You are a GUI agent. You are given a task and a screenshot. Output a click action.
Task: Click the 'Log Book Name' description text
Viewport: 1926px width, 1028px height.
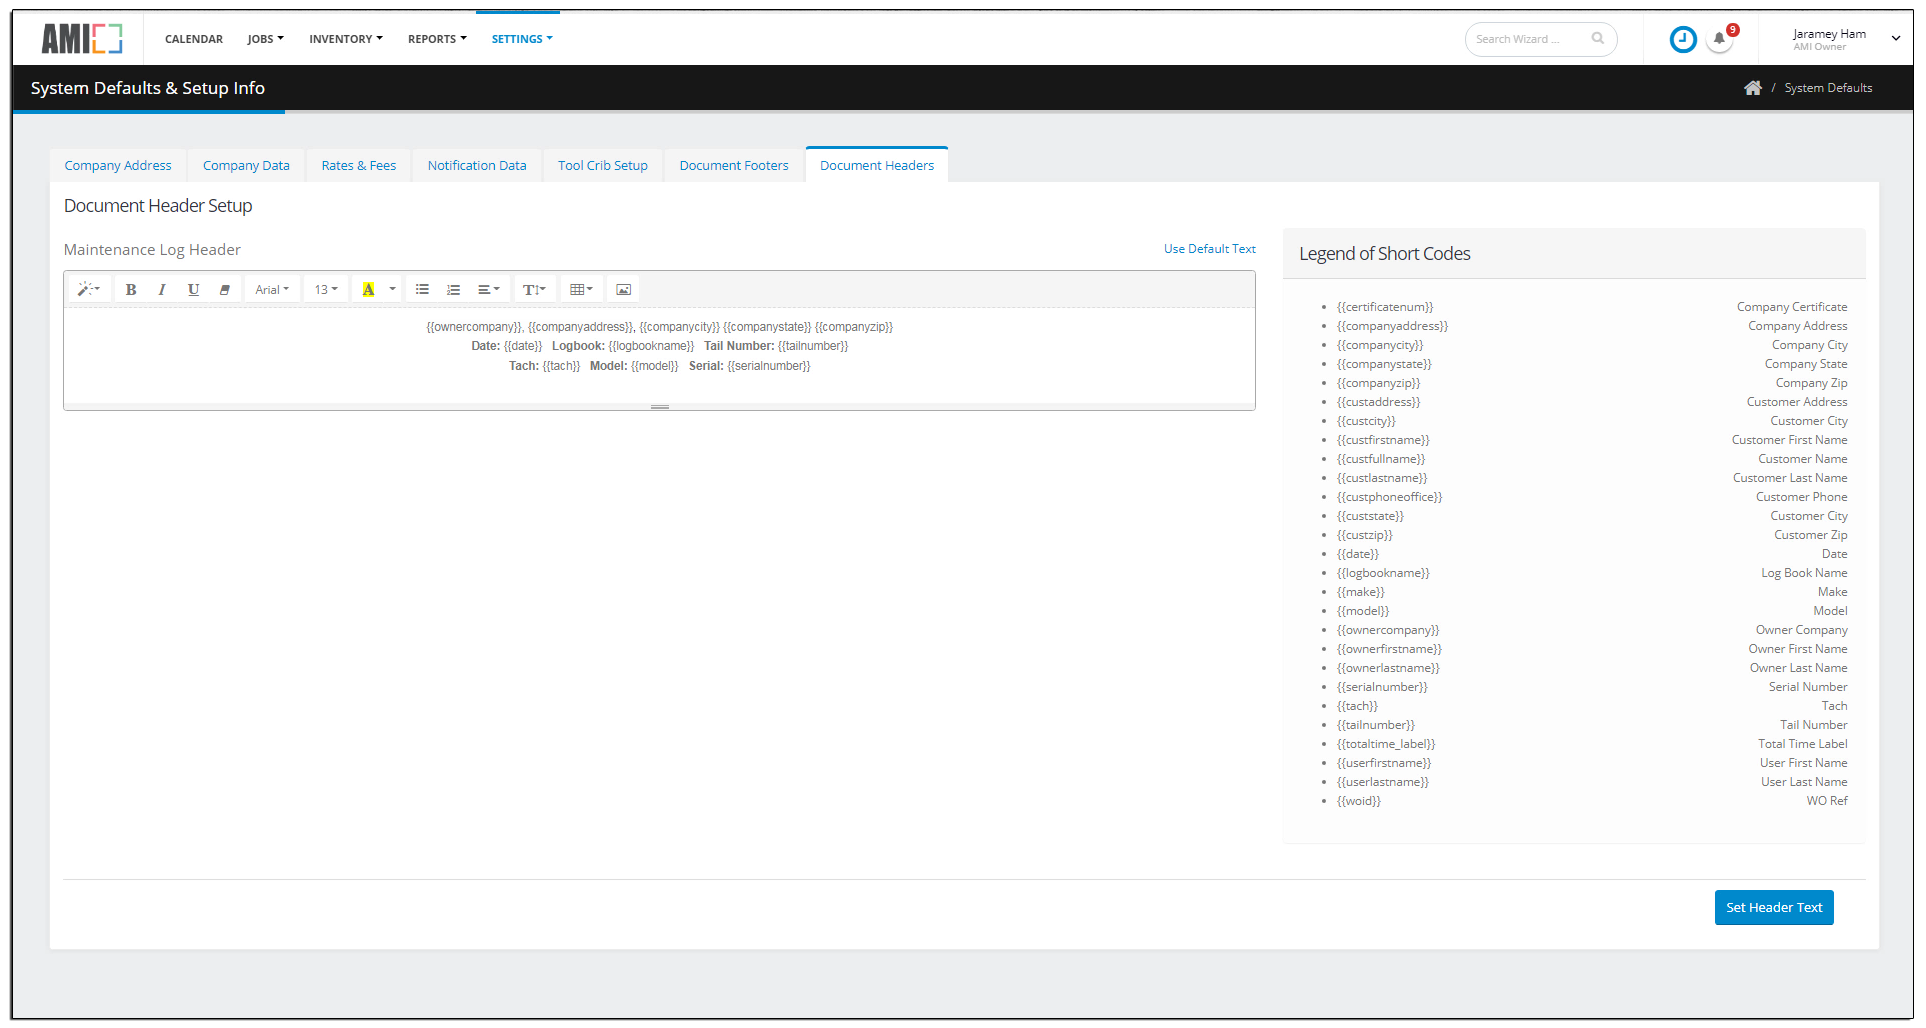pyautogui.click(x=1804, y=573)
